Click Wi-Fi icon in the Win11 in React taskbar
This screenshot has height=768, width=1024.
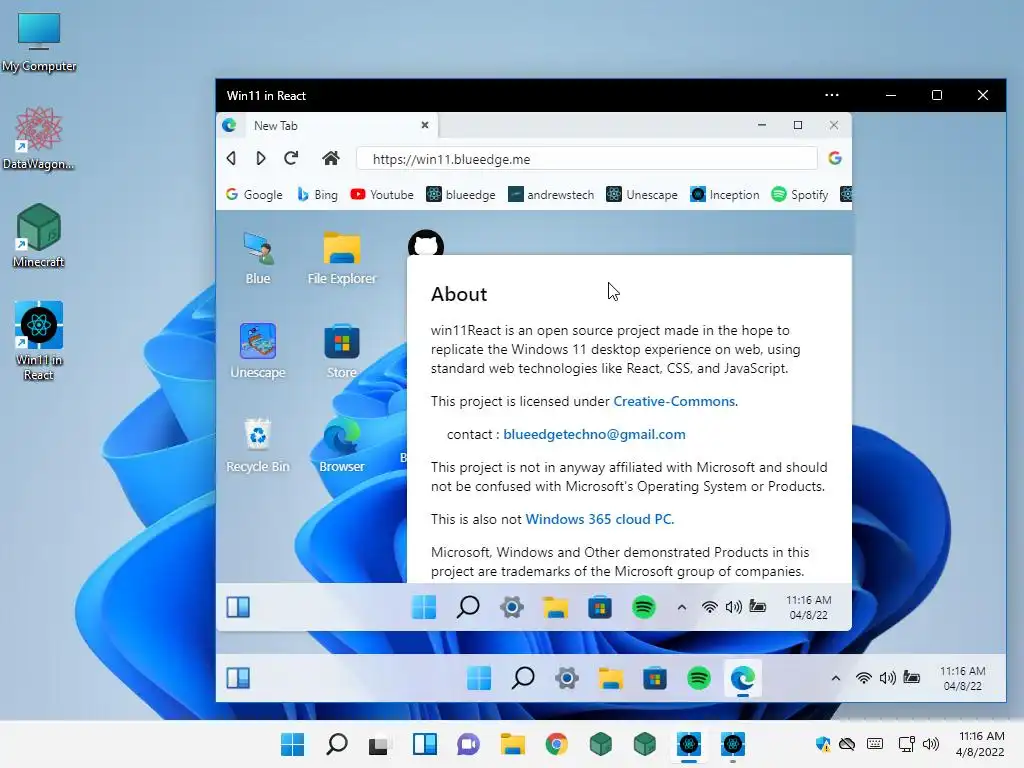[x=863, y=678]
